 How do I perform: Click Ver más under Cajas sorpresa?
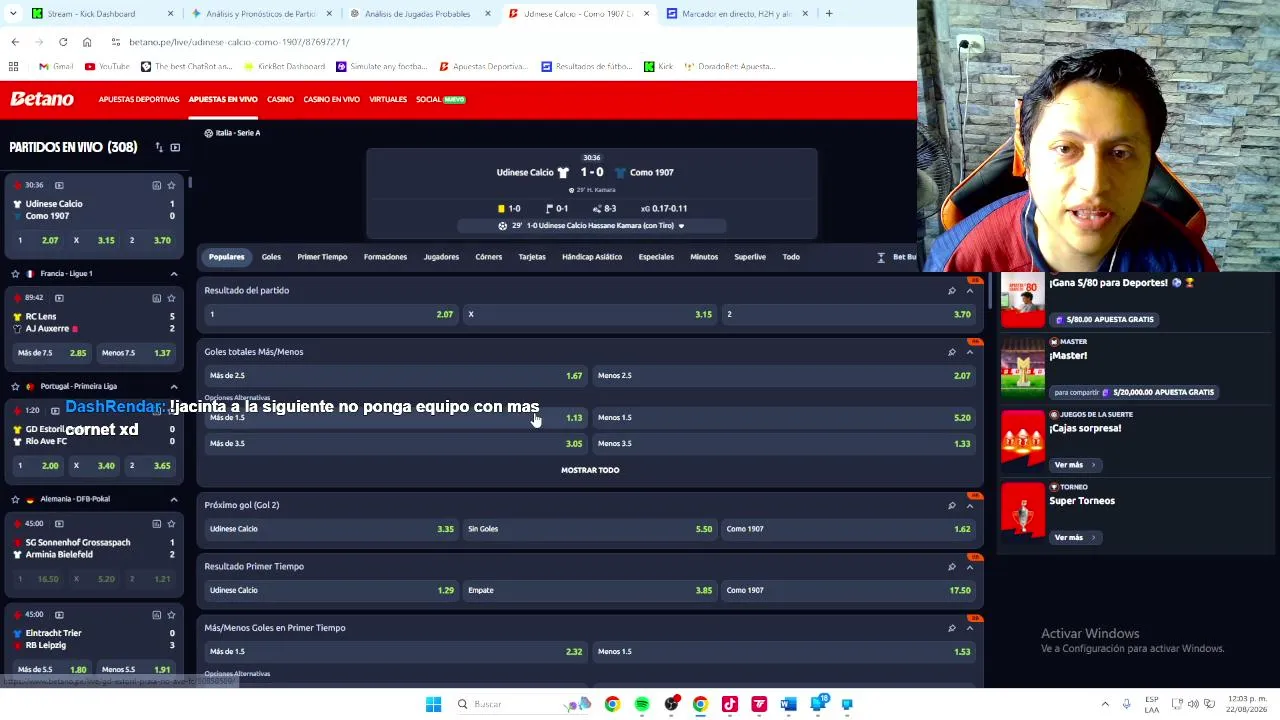(1074, 465)
